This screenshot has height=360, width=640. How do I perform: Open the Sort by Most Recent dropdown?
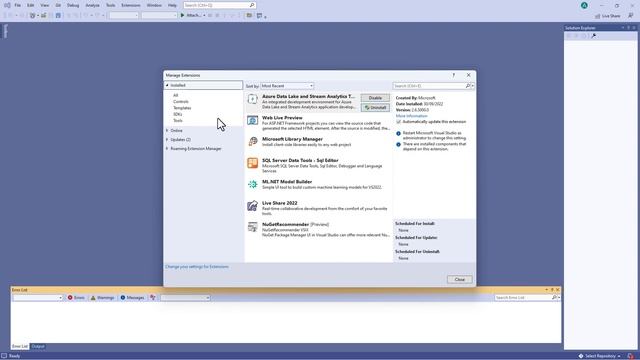point(287,86)
